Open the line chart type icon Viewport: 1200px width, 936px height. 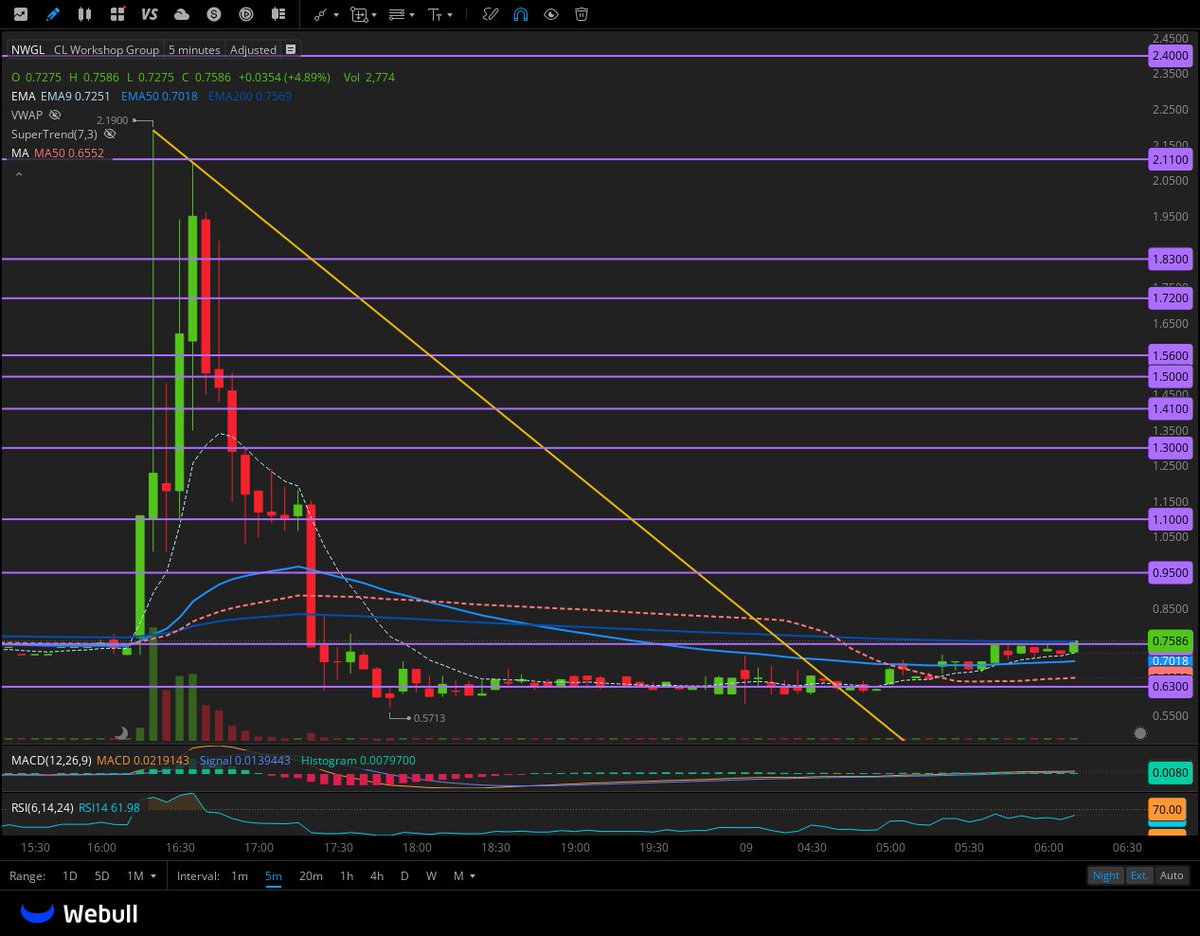point(20,14)
